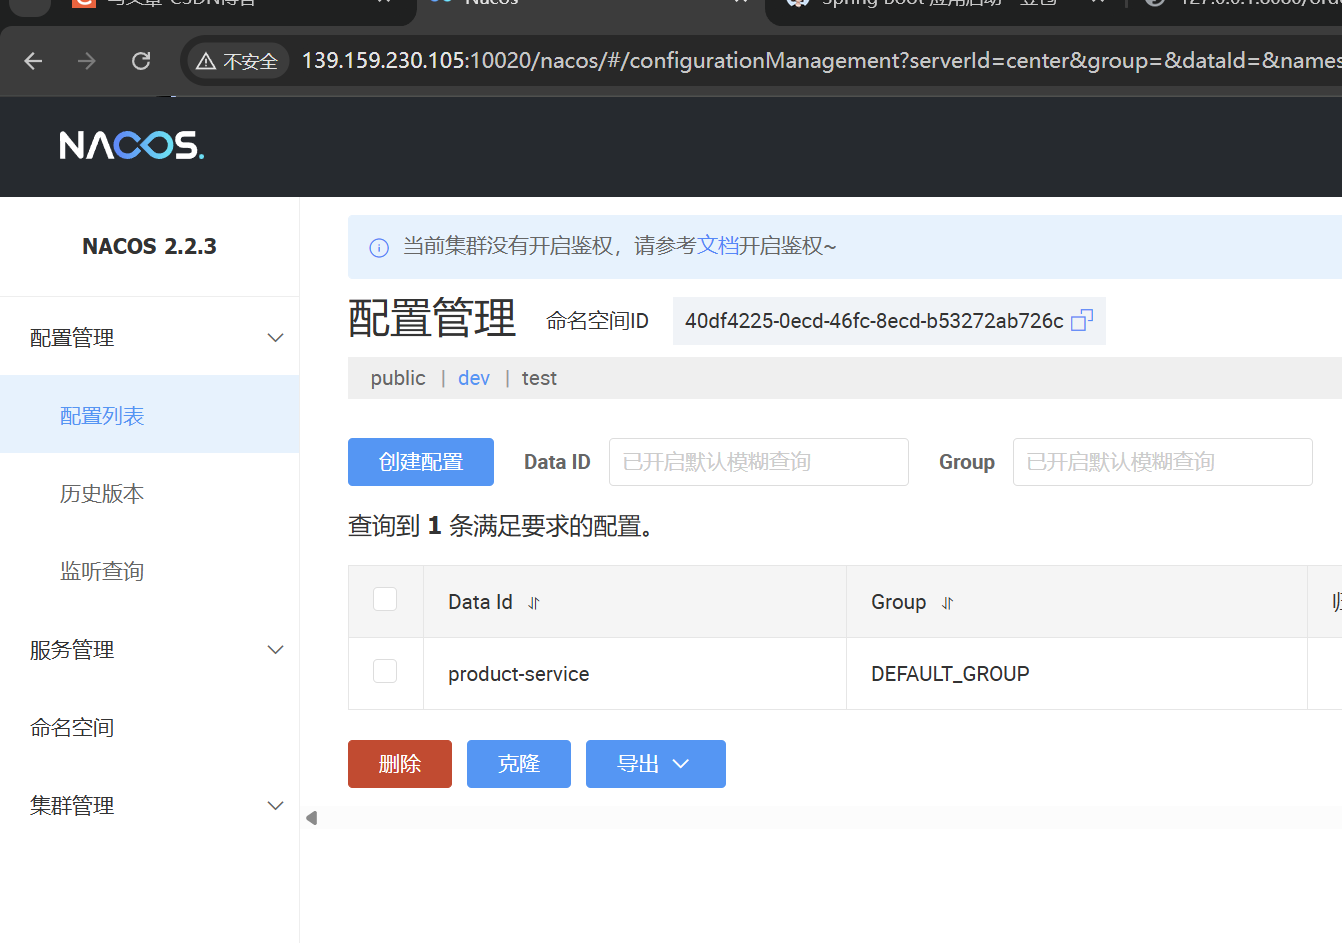1342x943 pixels.
Task: Click the NACOS 2.2.3 version label
Action: click(149, 246)
